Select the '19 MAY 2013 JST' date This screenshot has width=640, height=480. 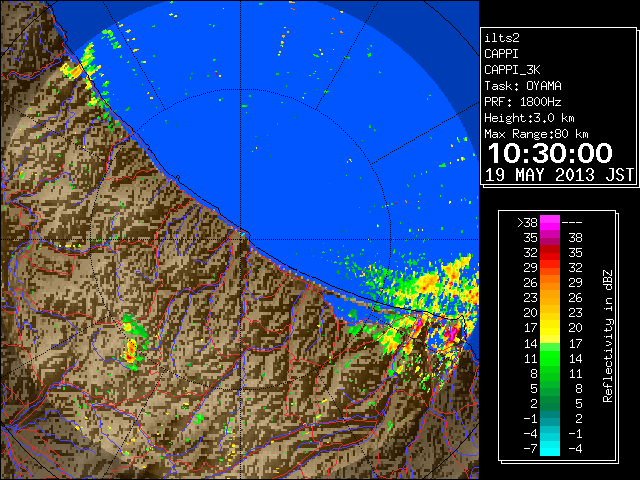[559, 175]
